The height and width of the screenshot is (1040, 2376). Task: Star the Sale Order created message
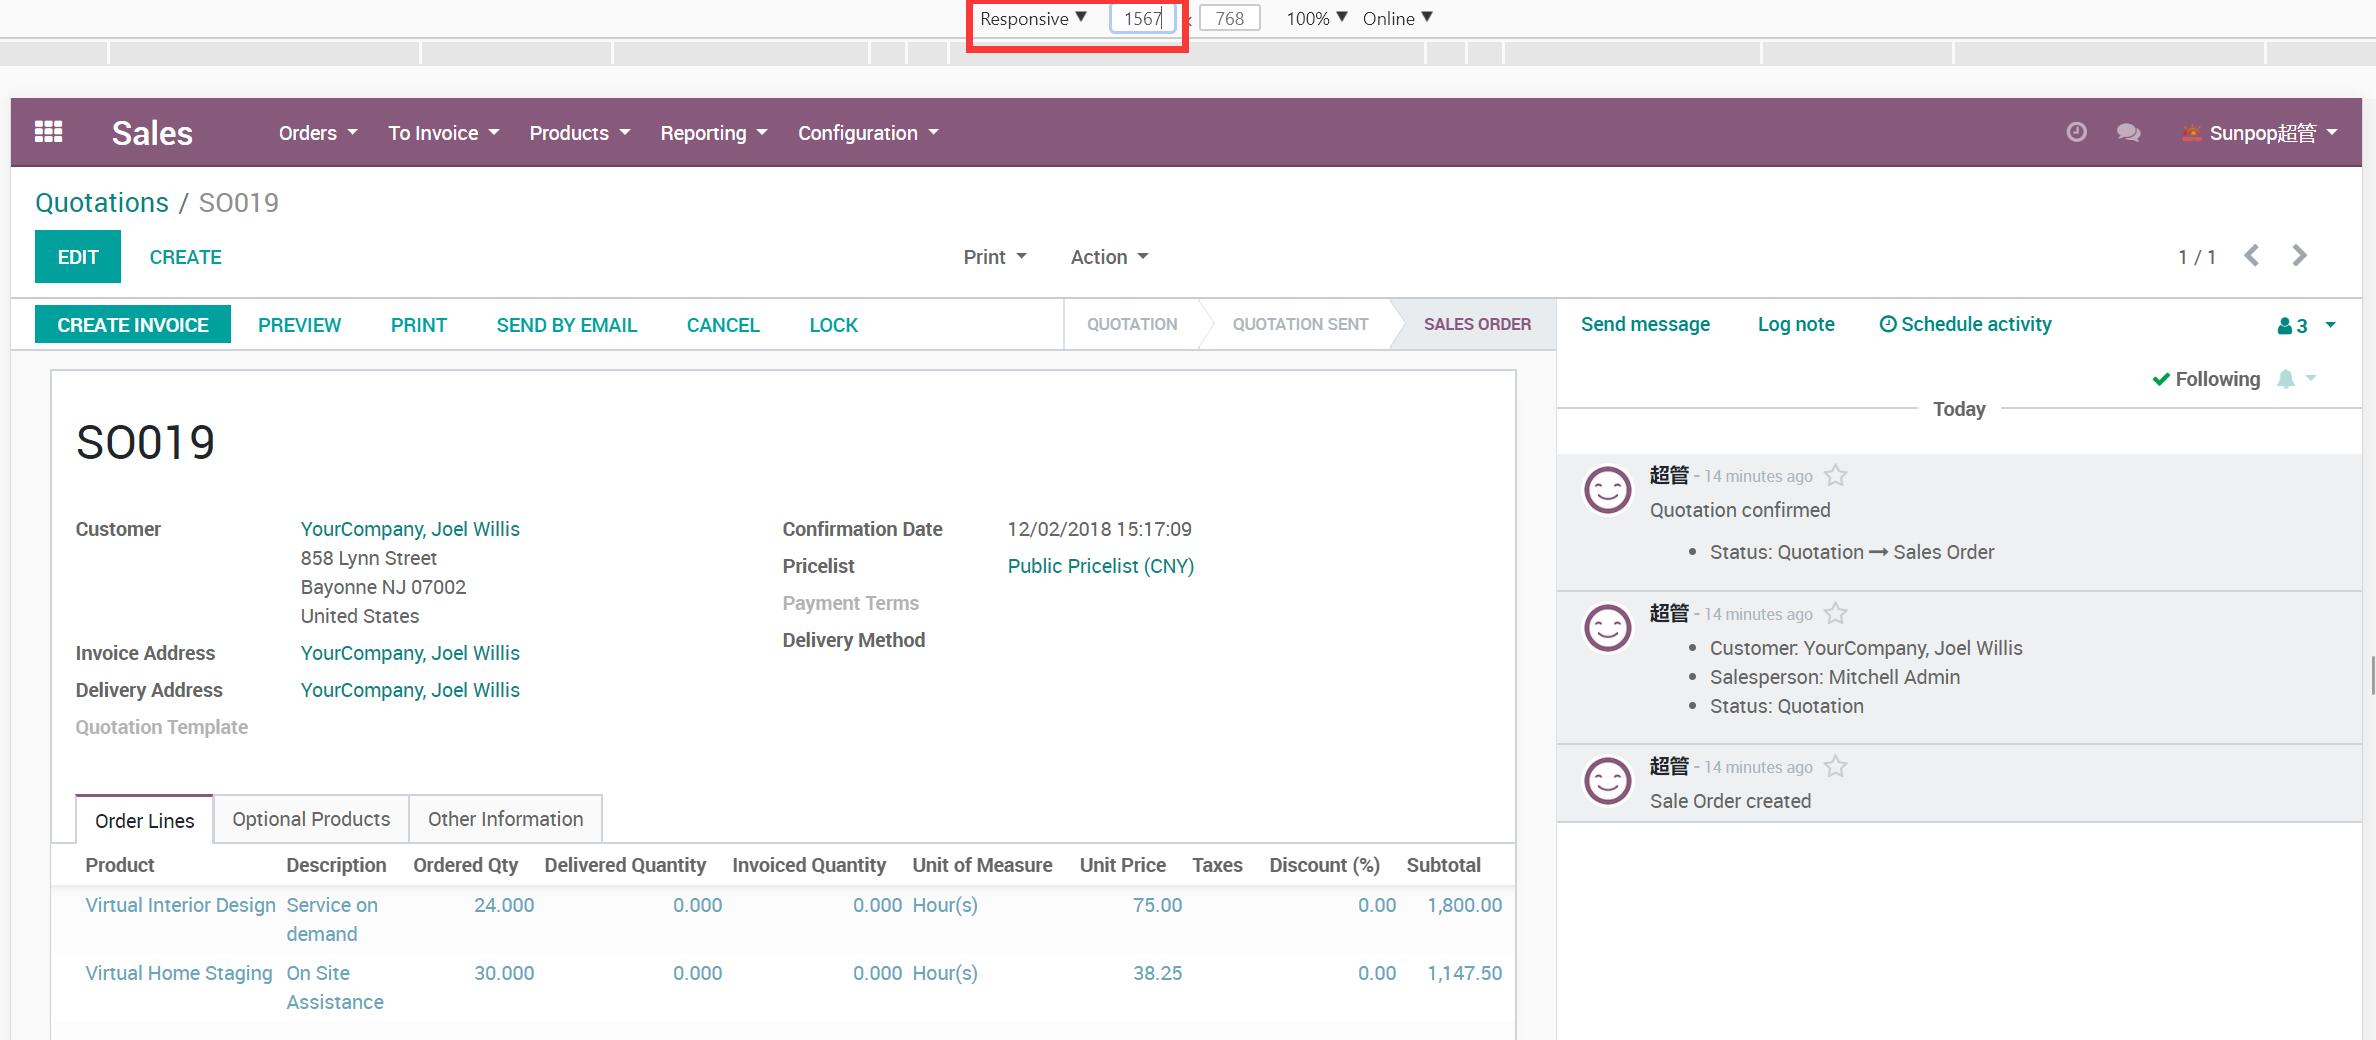click(1835, 767)
